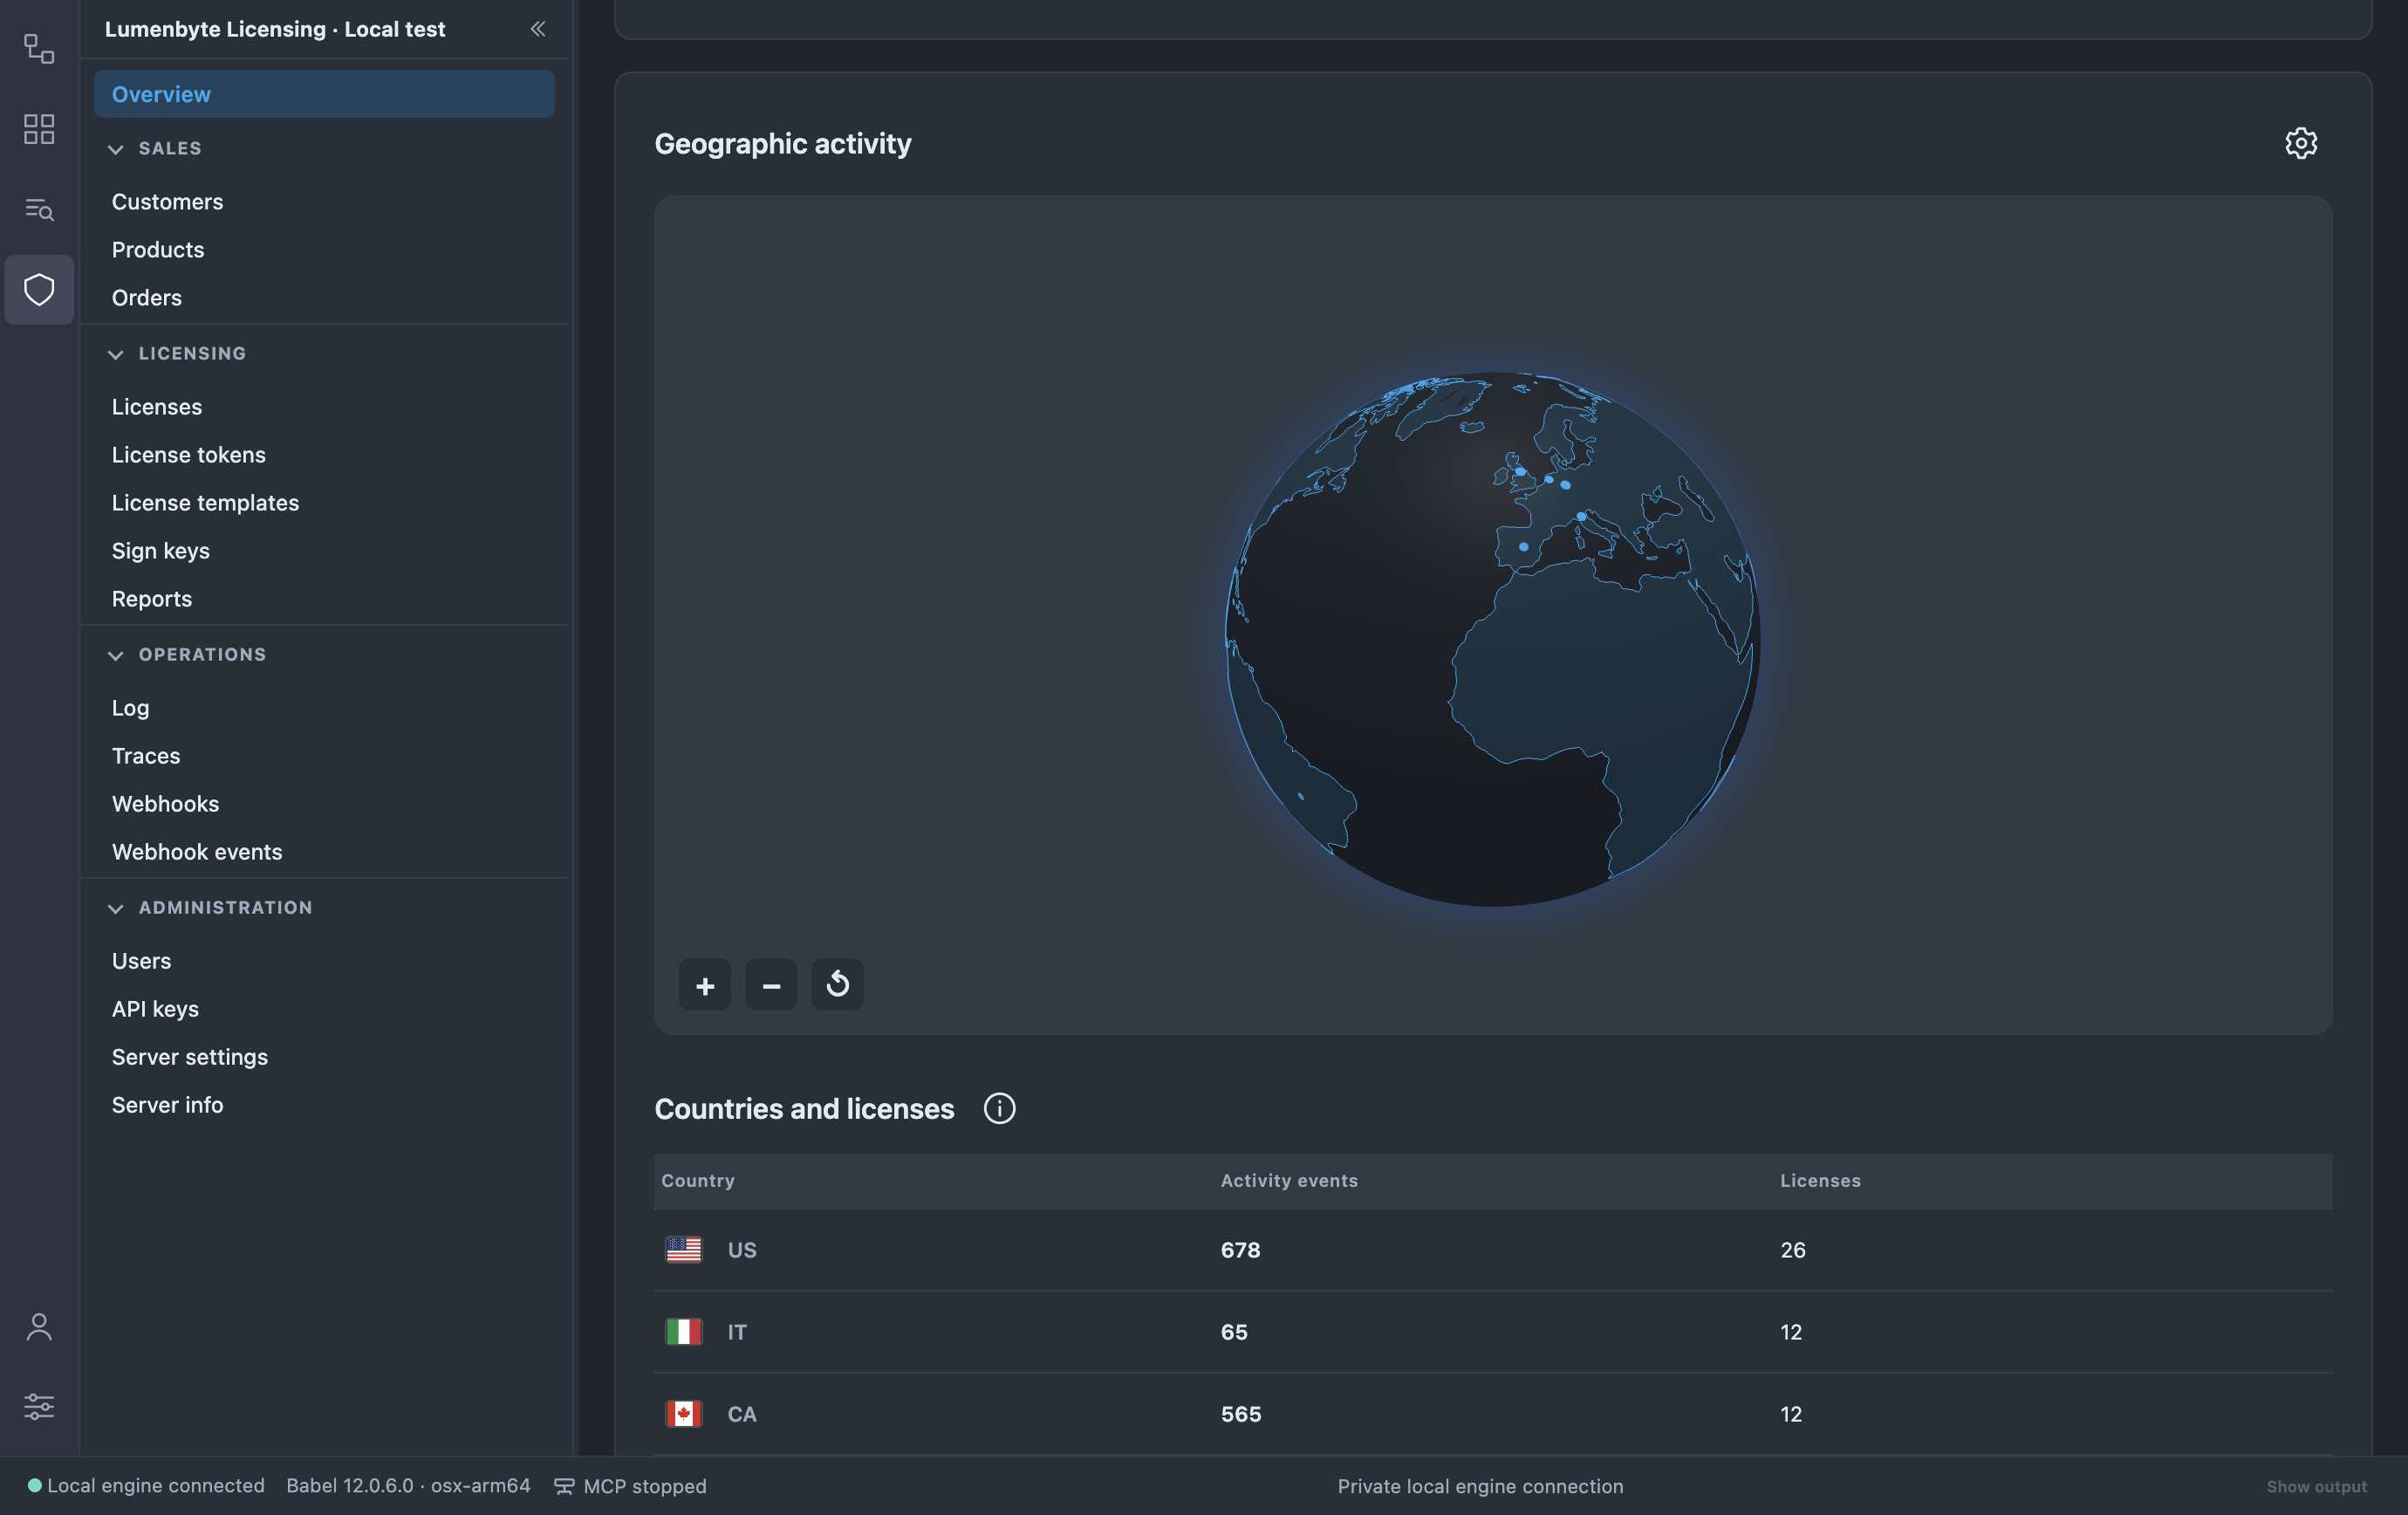Open the user account icon in the rail

[x=39, y=1327]
